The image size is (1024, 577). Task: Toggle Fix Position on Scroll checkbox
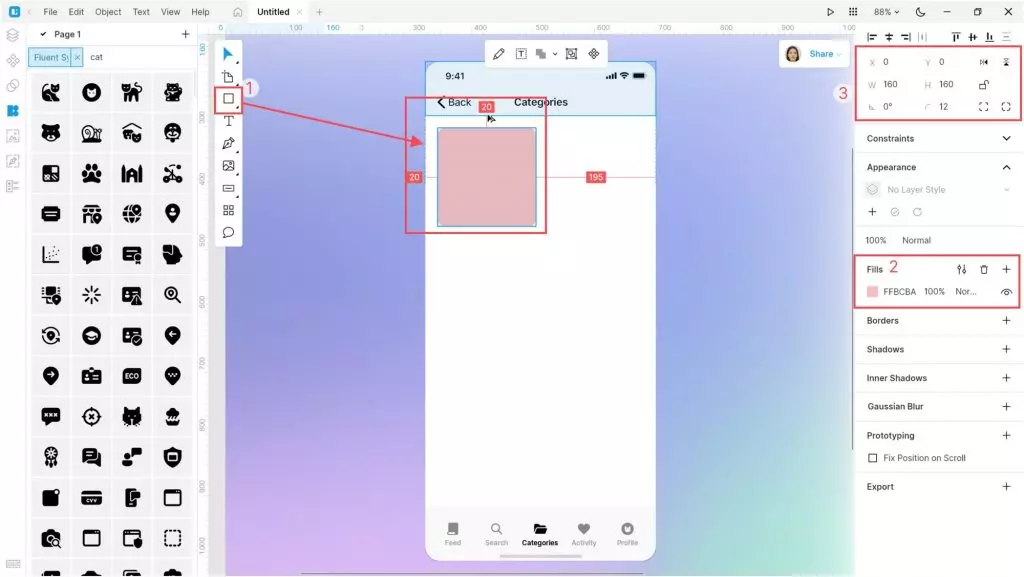click(x=872, y=458)
